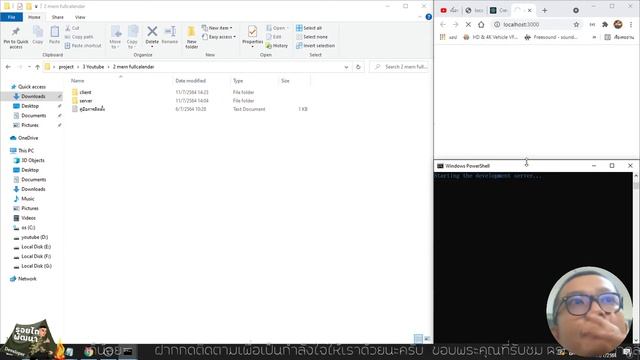
Task: Select OneDrive in navigation pane
Action: click(x=28, y=138)
